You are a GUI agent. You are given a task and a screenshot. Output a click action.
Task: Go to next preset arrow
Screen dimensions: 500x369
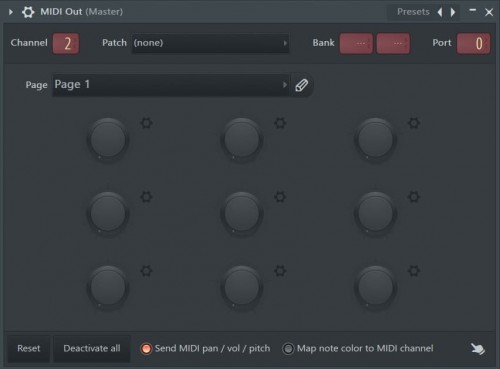click(x=453, y=12)
